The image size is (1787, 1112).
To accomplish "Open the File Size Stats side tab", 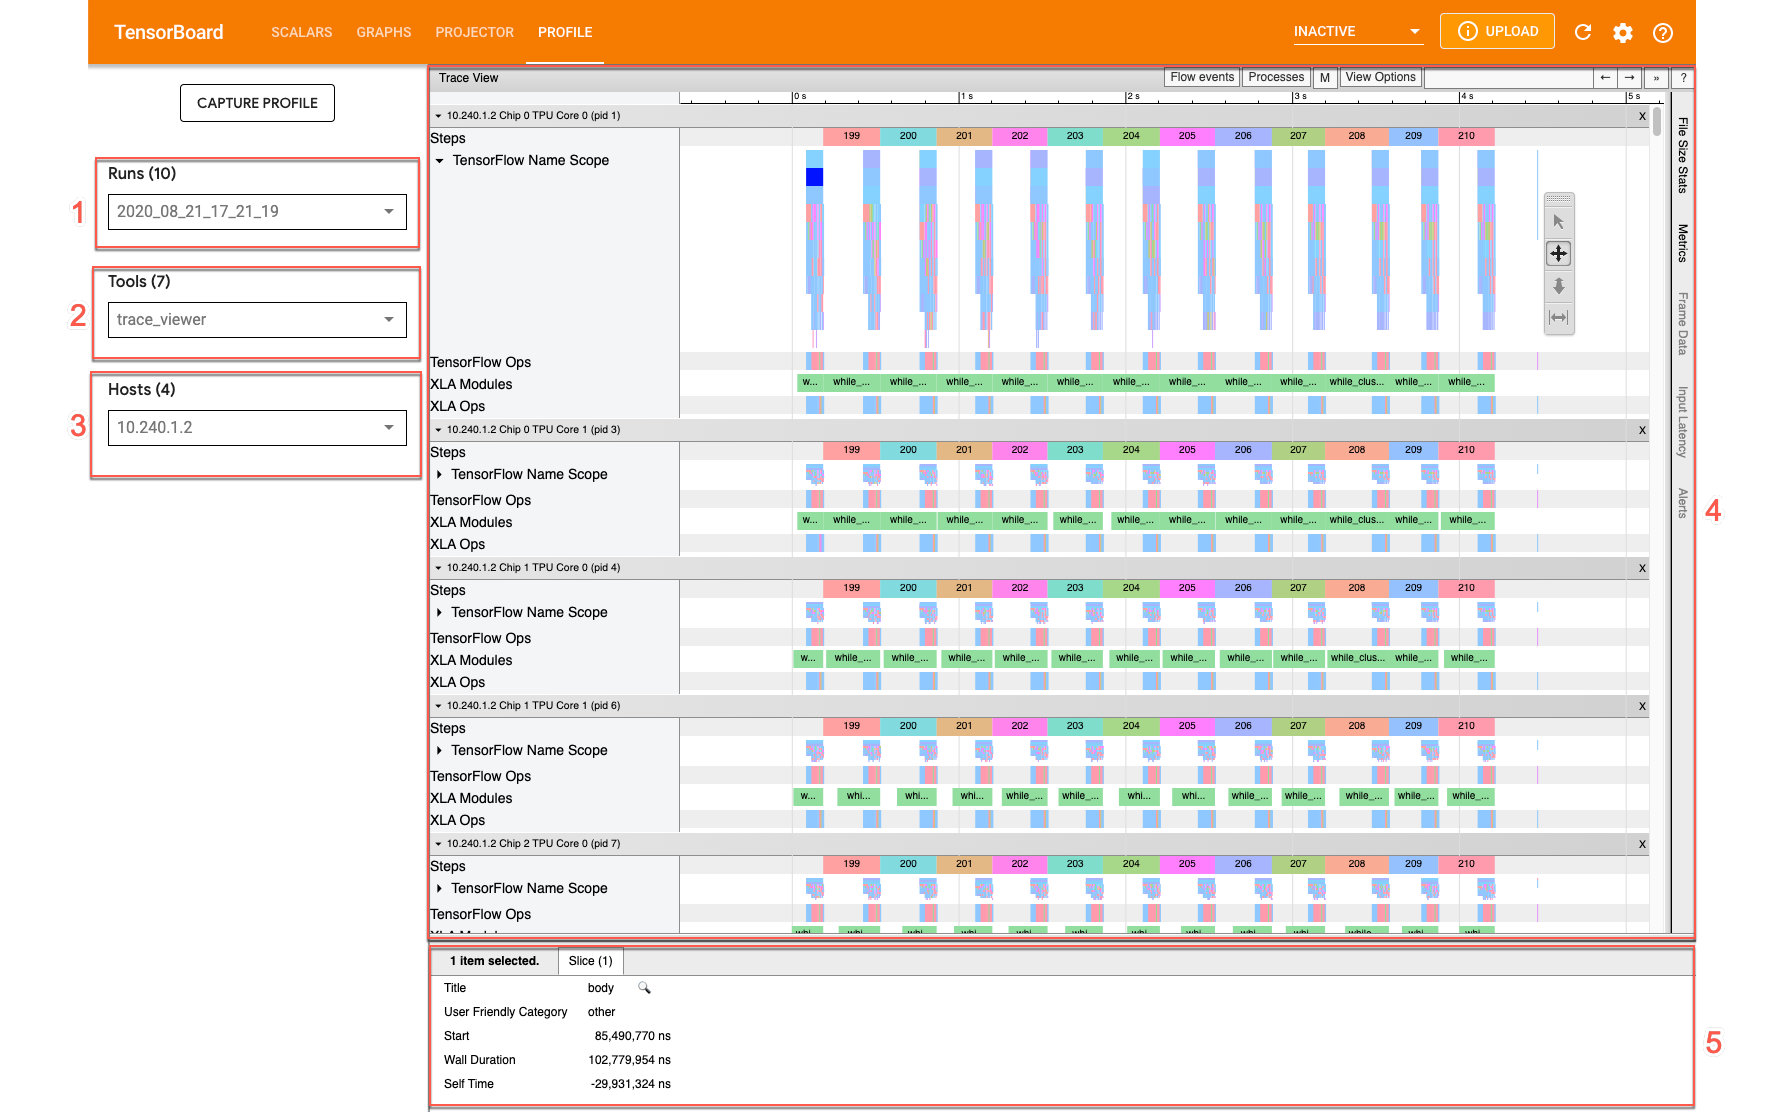I will point(1683,155).
